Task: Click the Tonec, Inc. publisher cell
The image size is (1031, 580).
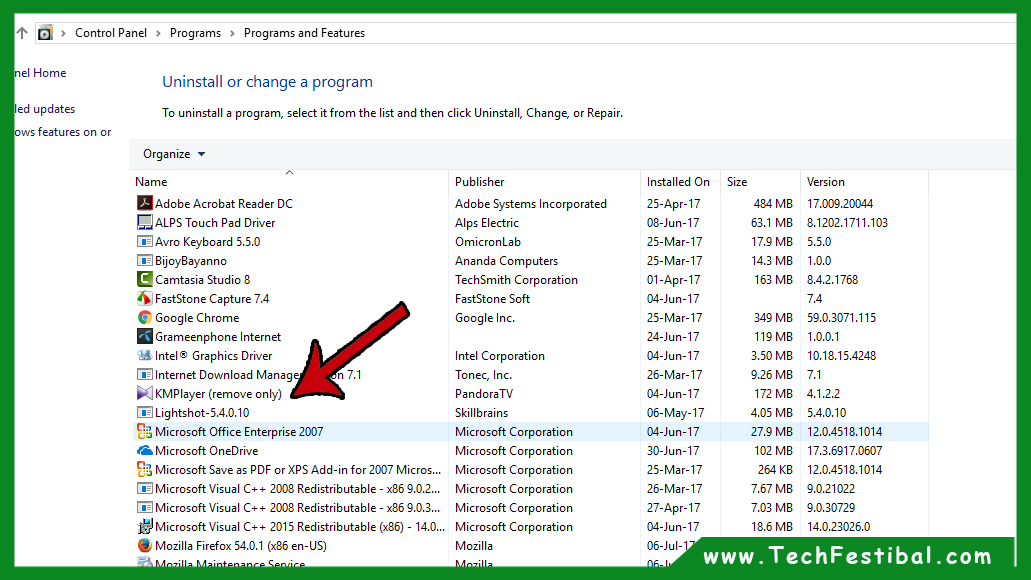Action: point(483,375)
